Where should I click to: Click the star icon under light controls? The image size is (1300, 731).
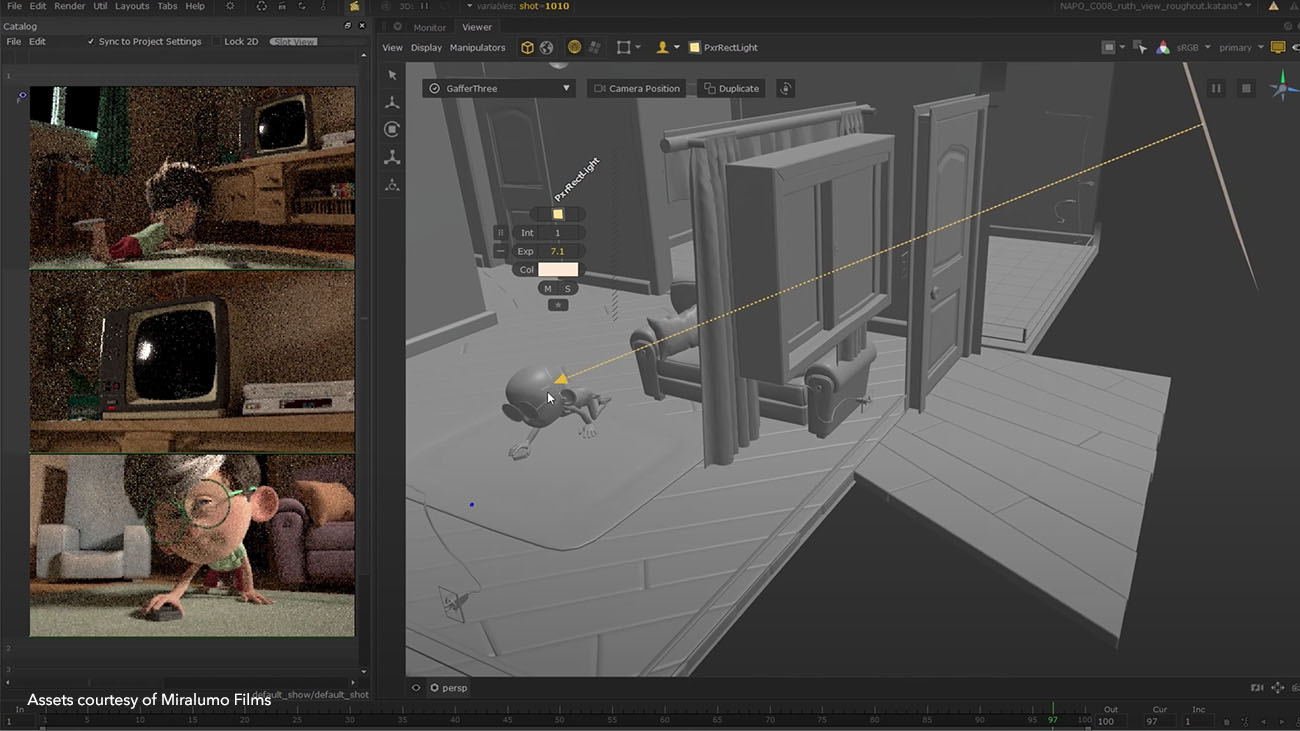tap(558, 305)
